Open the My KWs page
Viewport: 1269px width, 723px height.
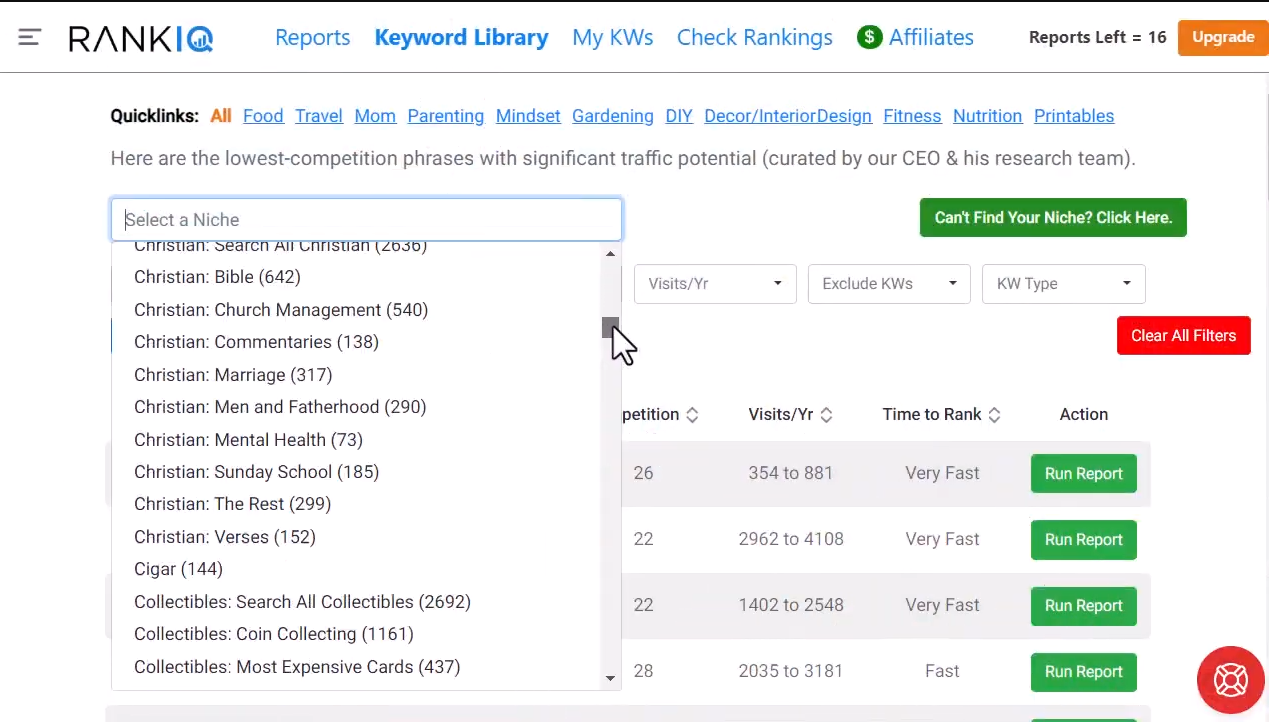(612, 37)
